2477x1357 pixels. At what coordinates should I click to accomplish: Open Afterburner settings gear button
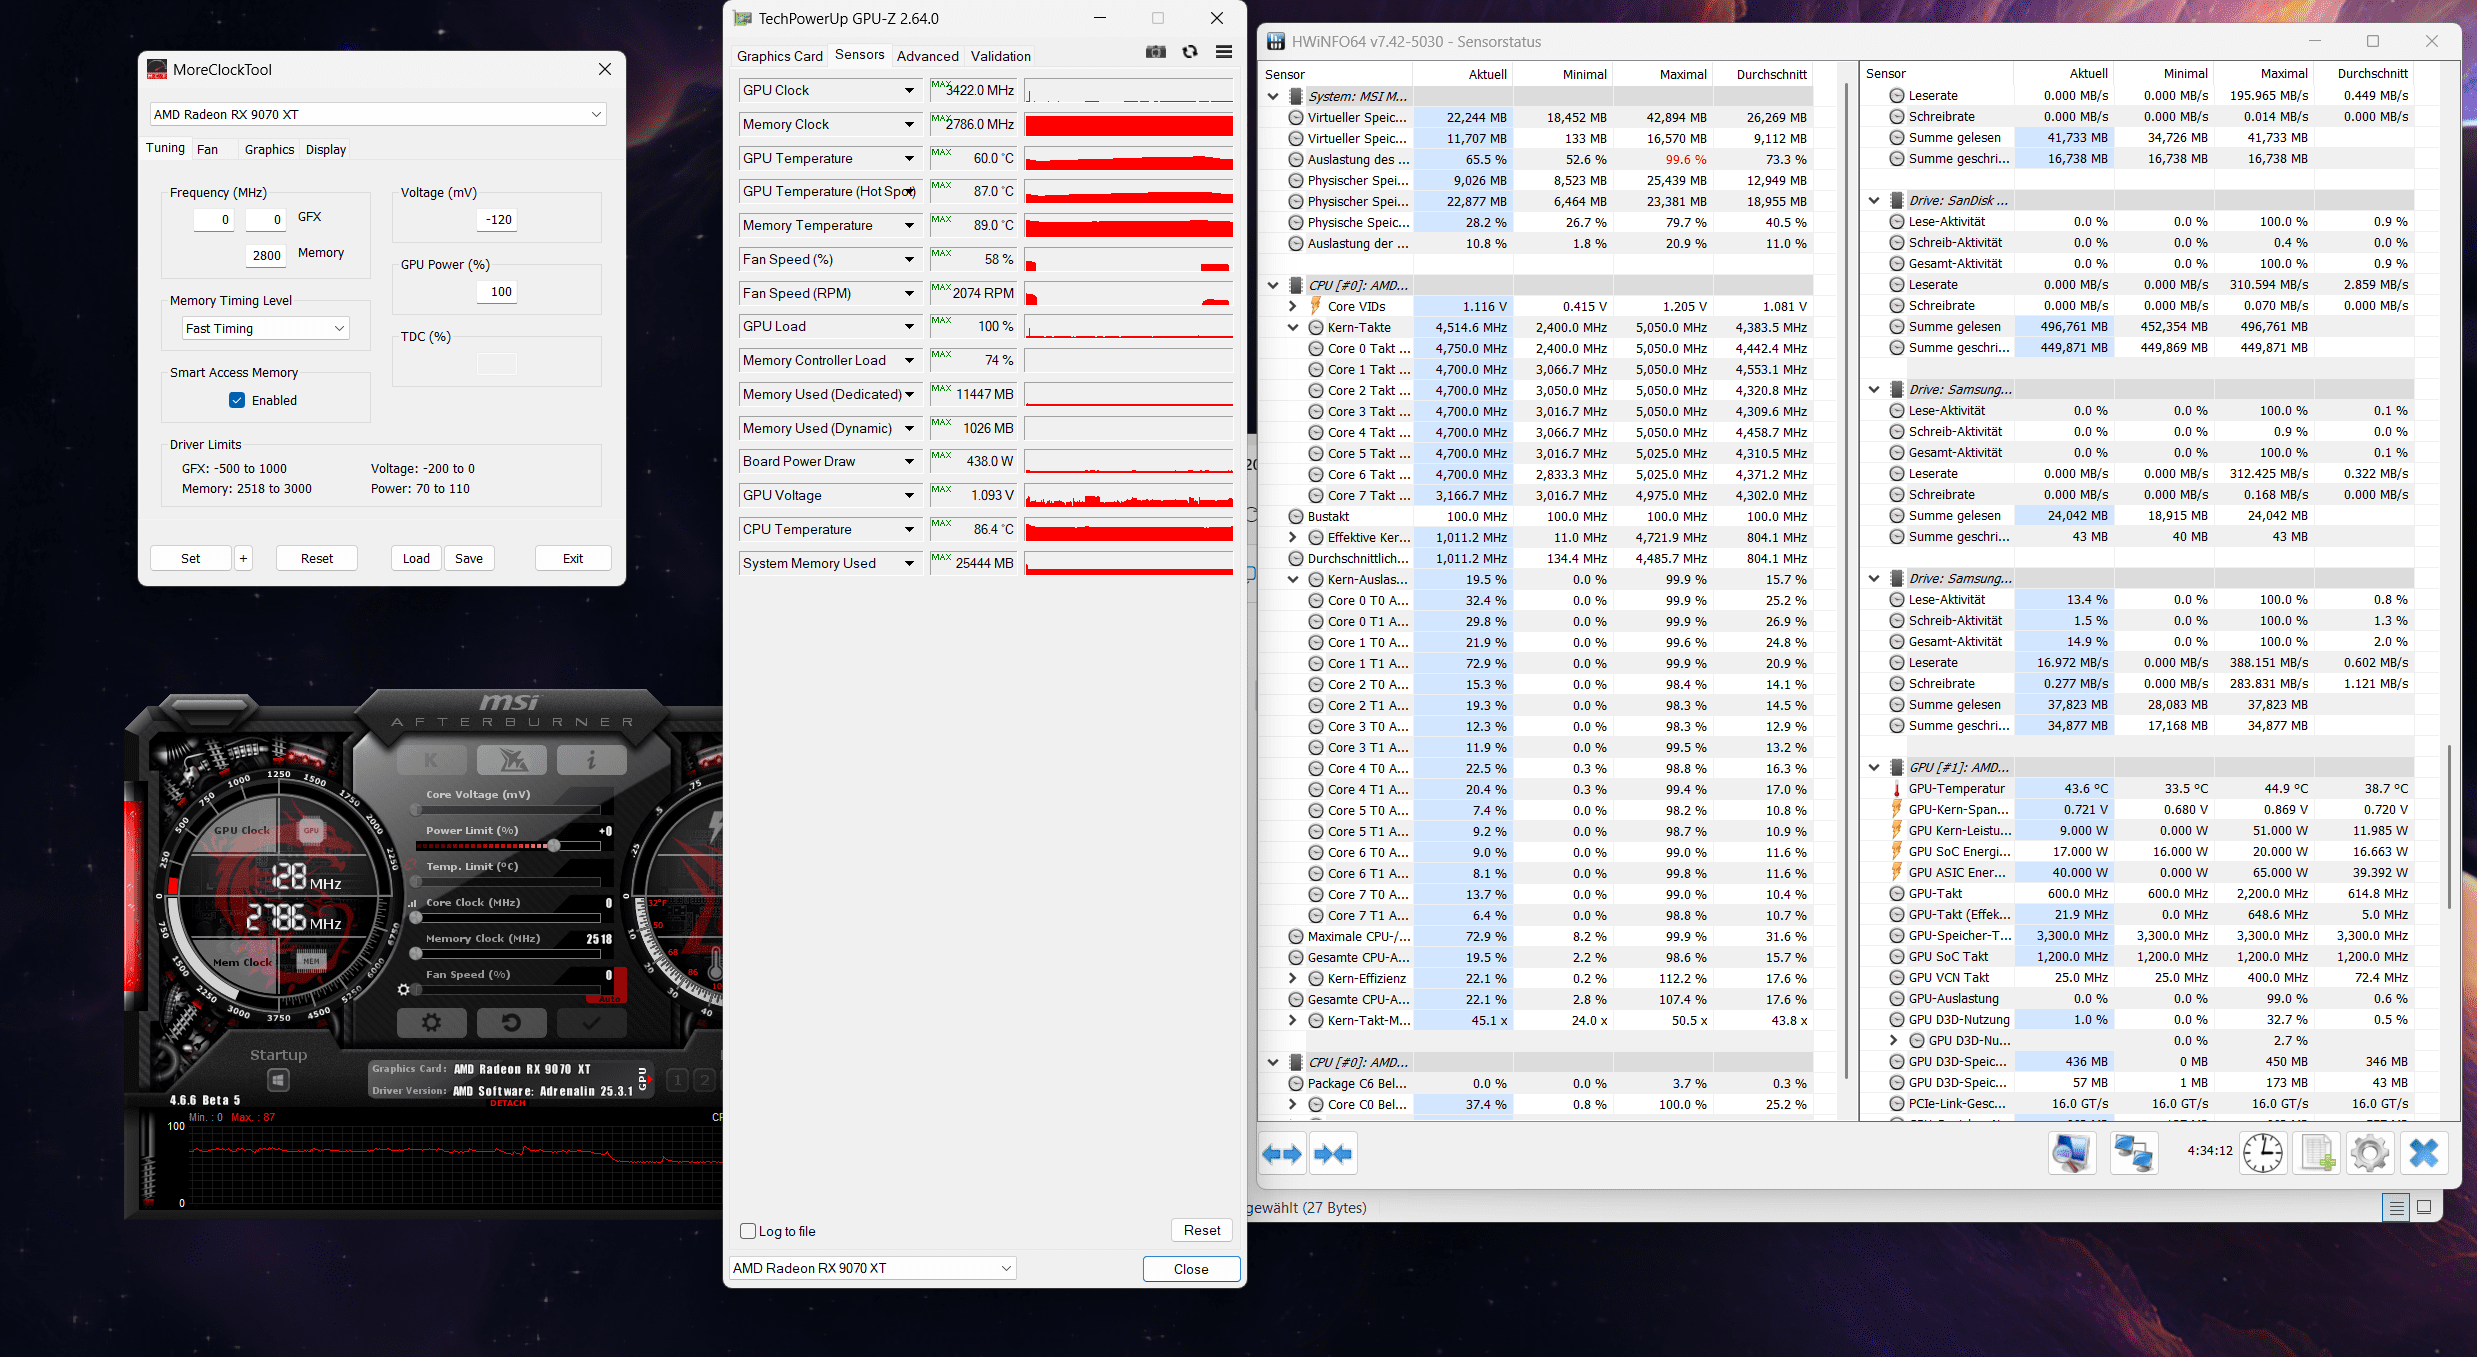(431, 1022)
